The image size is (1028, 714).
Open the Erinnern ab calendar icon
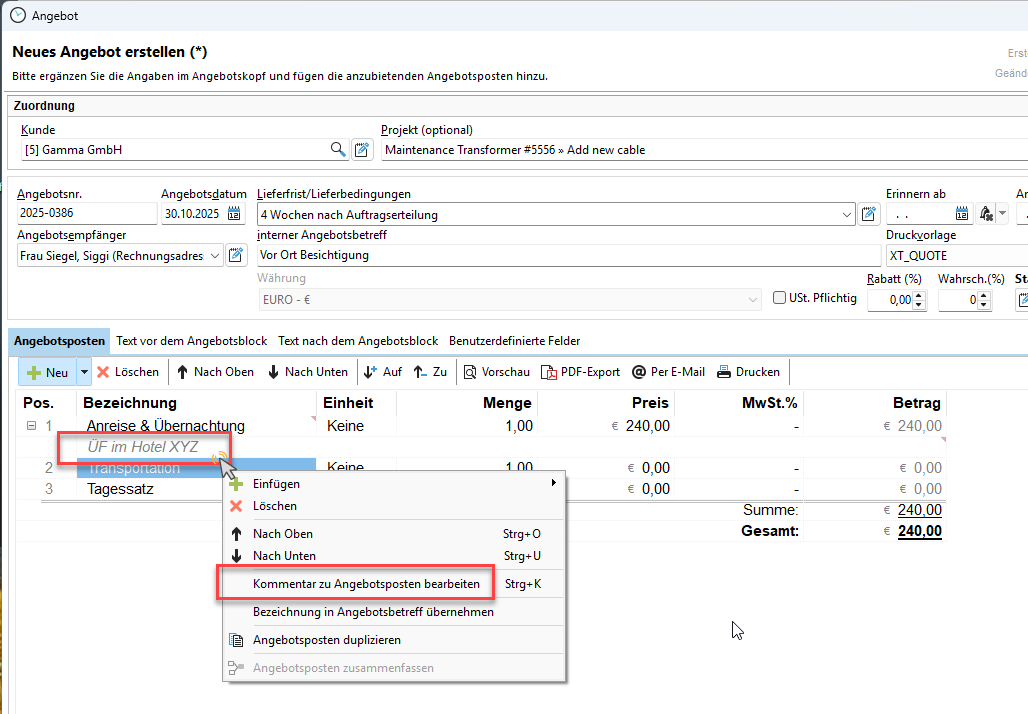(961, 214)
